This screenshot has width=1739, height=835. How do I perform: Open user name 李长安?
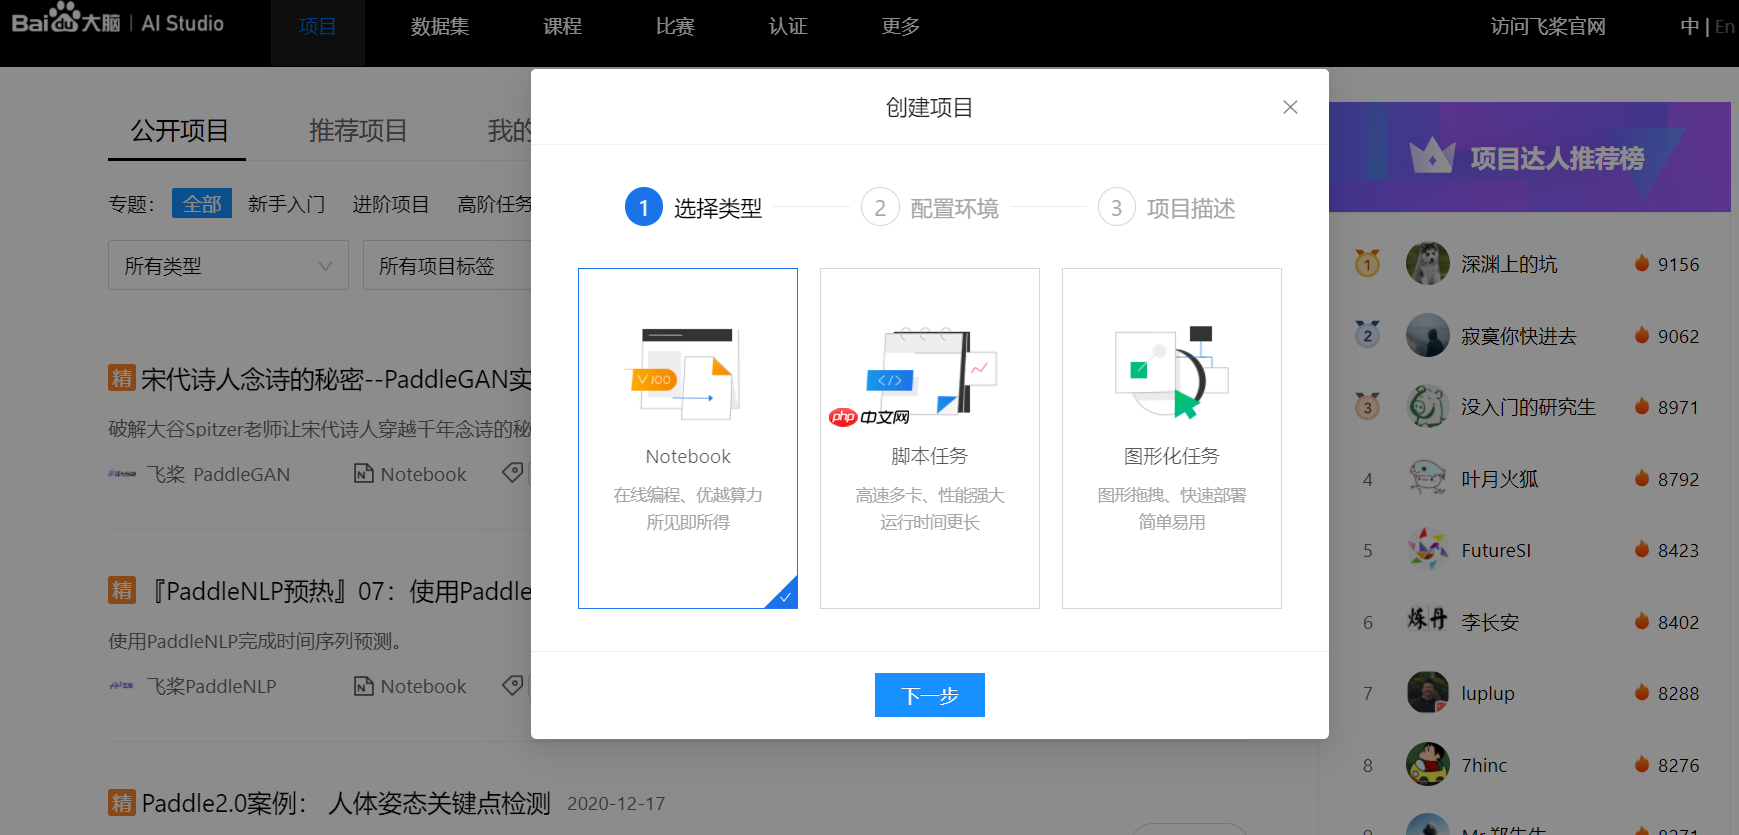1490,622
